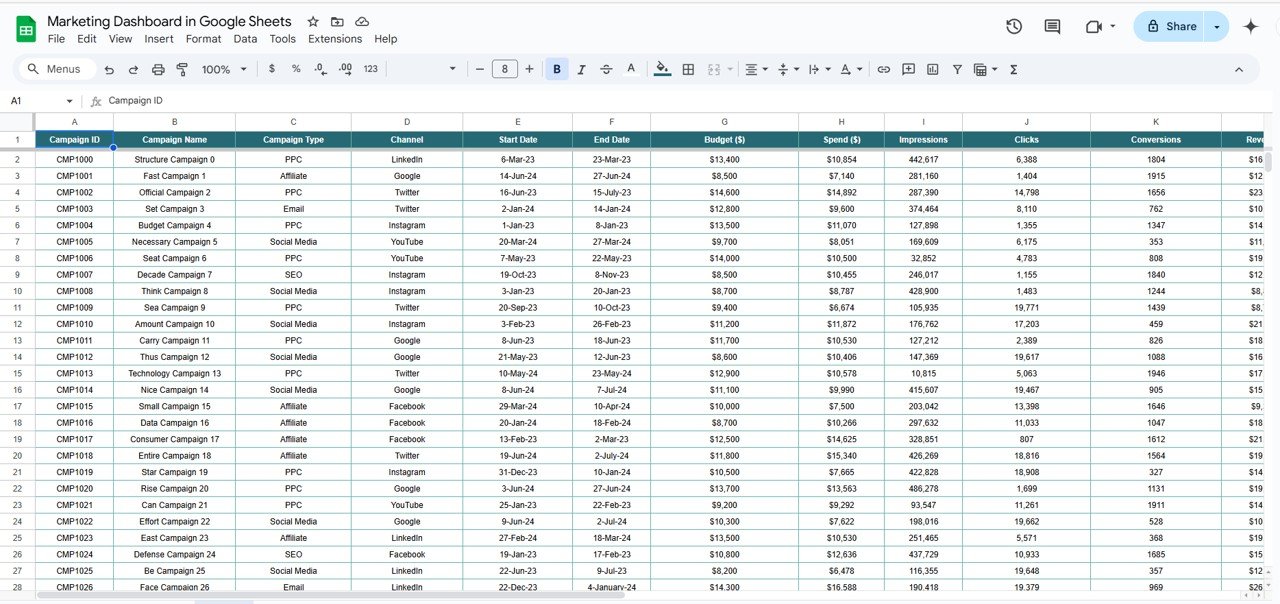Apply italic formatting
Screen dimensions: 1280x604
coord(581,69)
